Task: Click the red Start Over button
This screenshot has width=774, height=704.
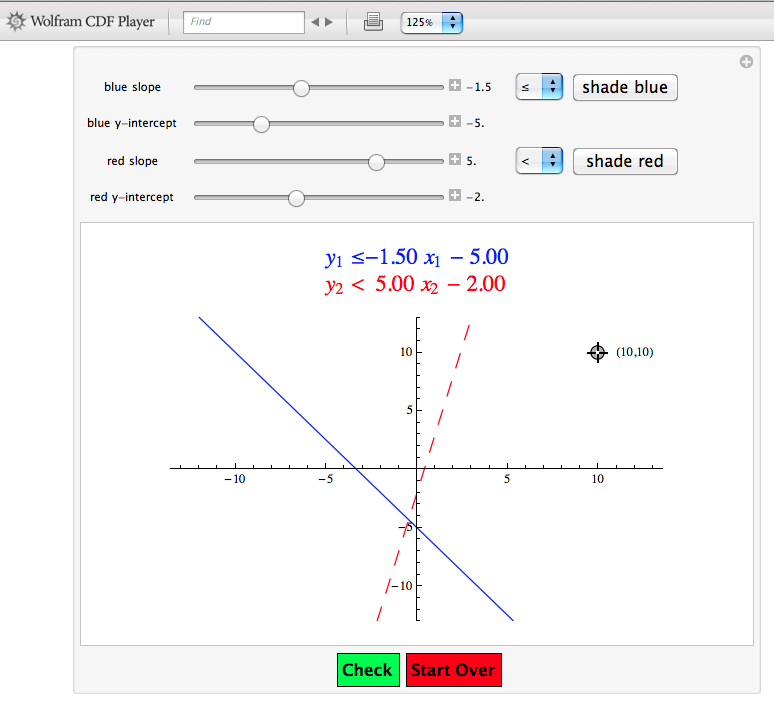Action: pos(454,670)
